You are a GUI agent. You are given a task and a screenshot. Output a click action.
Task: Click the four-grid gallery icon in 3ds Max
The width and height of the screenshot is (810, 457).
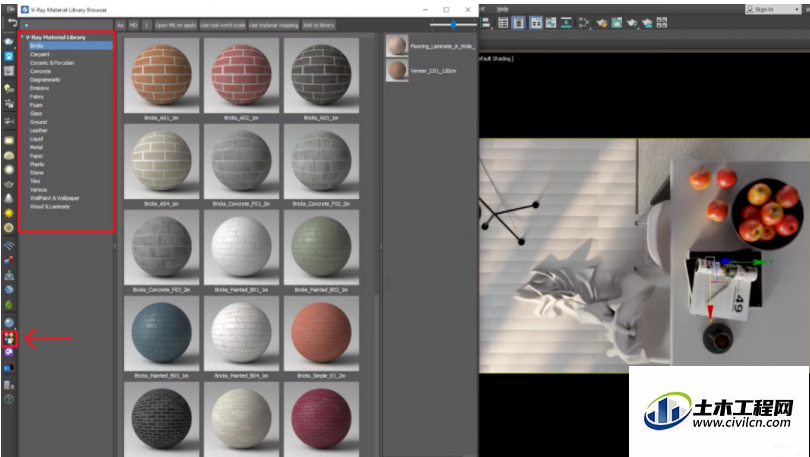[662, 23]
